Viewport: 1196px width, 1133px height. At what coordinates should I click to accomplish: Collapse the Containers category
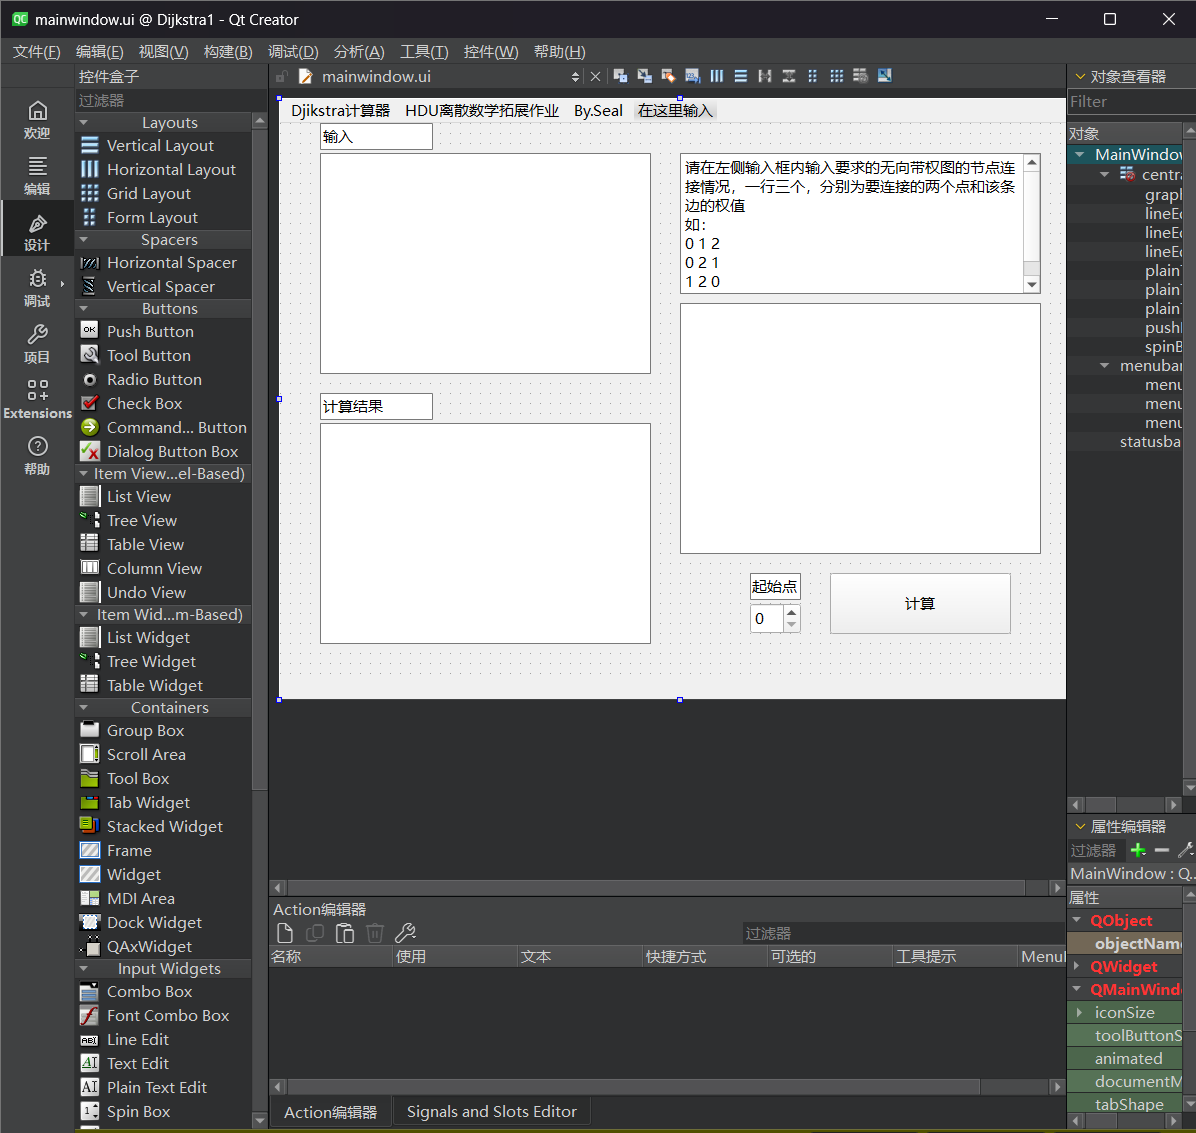(x=84, y=707)
